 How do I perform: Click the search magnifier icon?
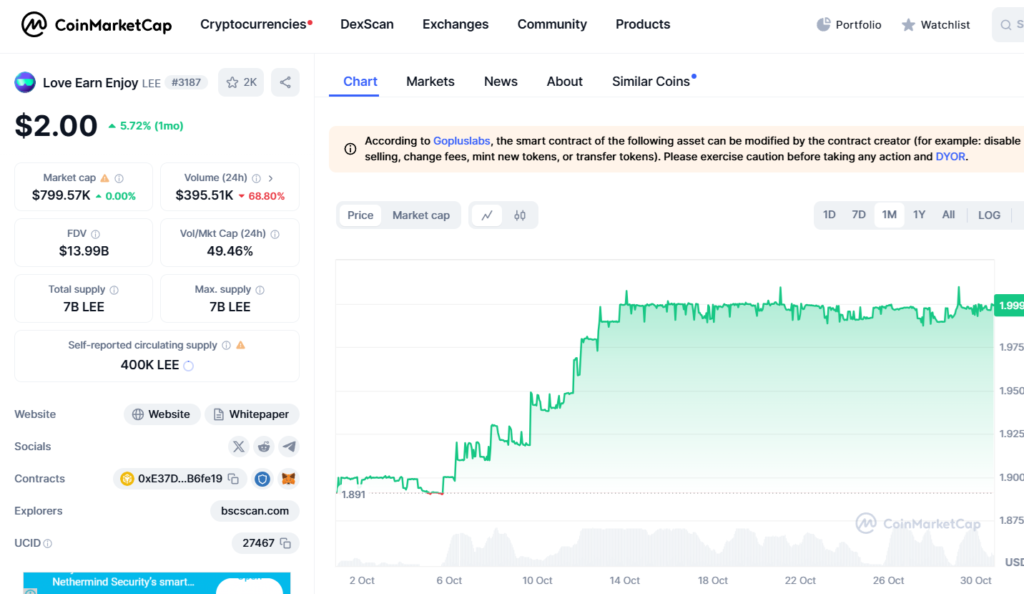pos(1006,25)
